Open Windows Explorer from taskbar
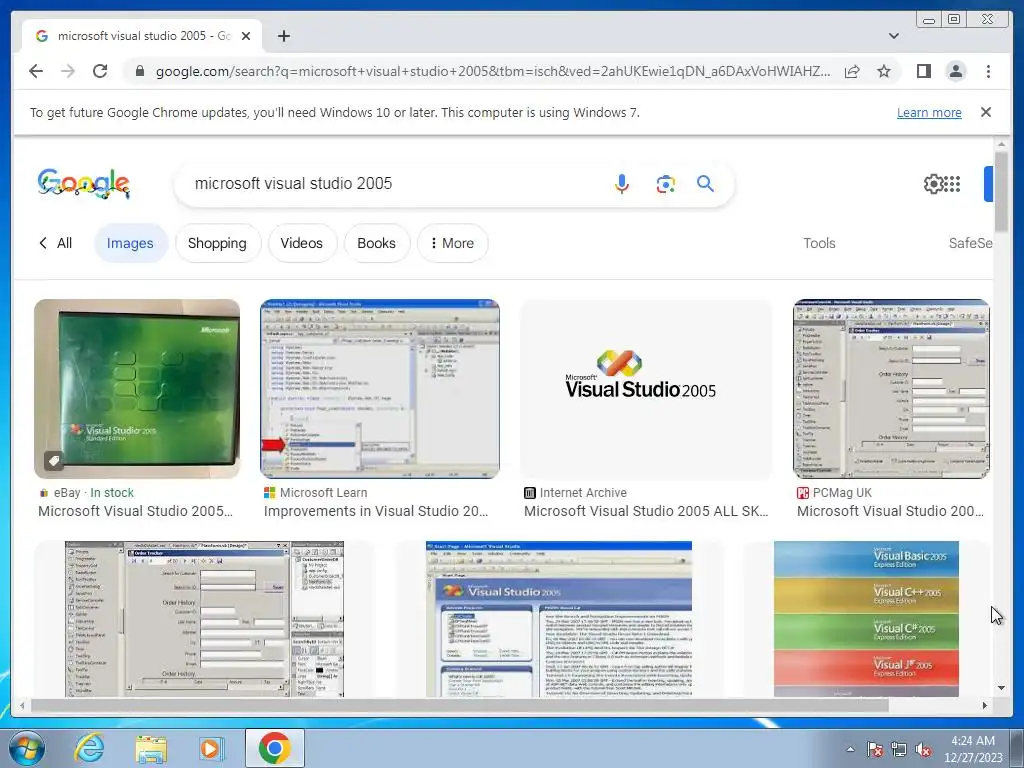This screenshot has height=768, width=1024. click(151, 749)
